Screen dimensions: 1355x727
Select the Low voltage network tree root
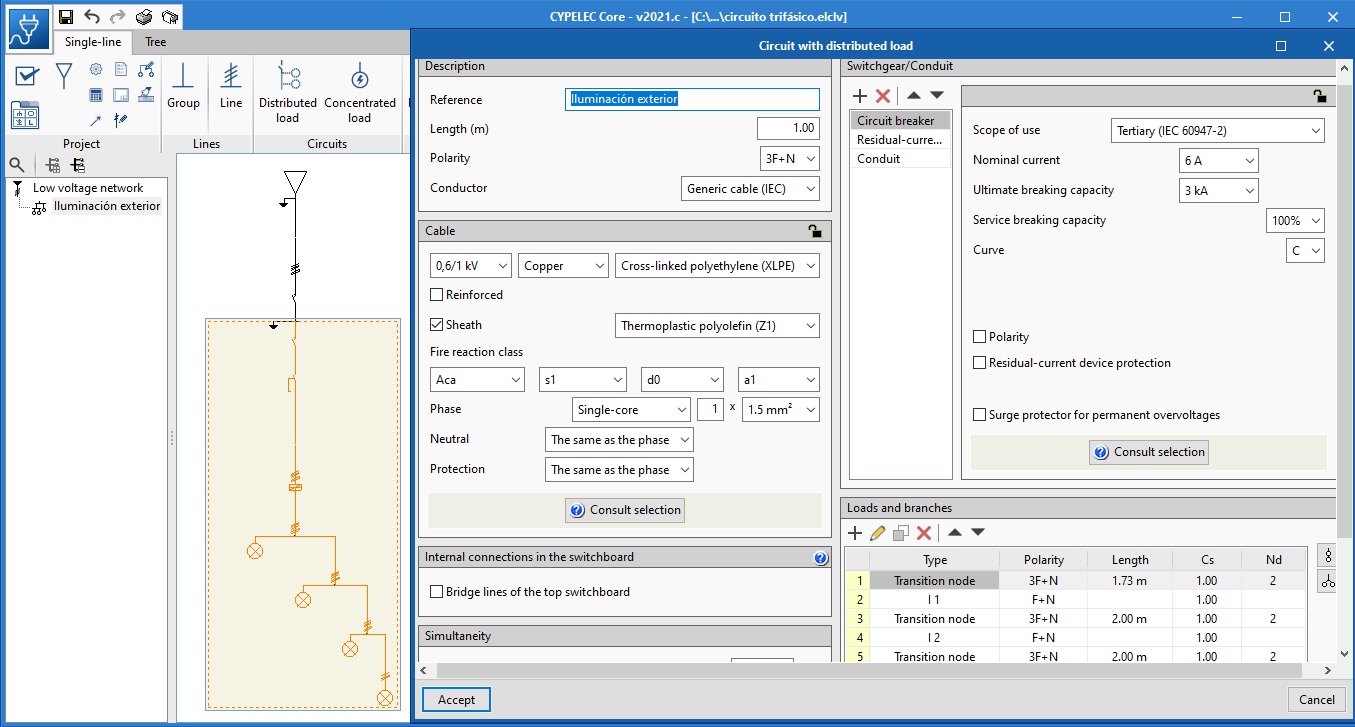(88, 188)
